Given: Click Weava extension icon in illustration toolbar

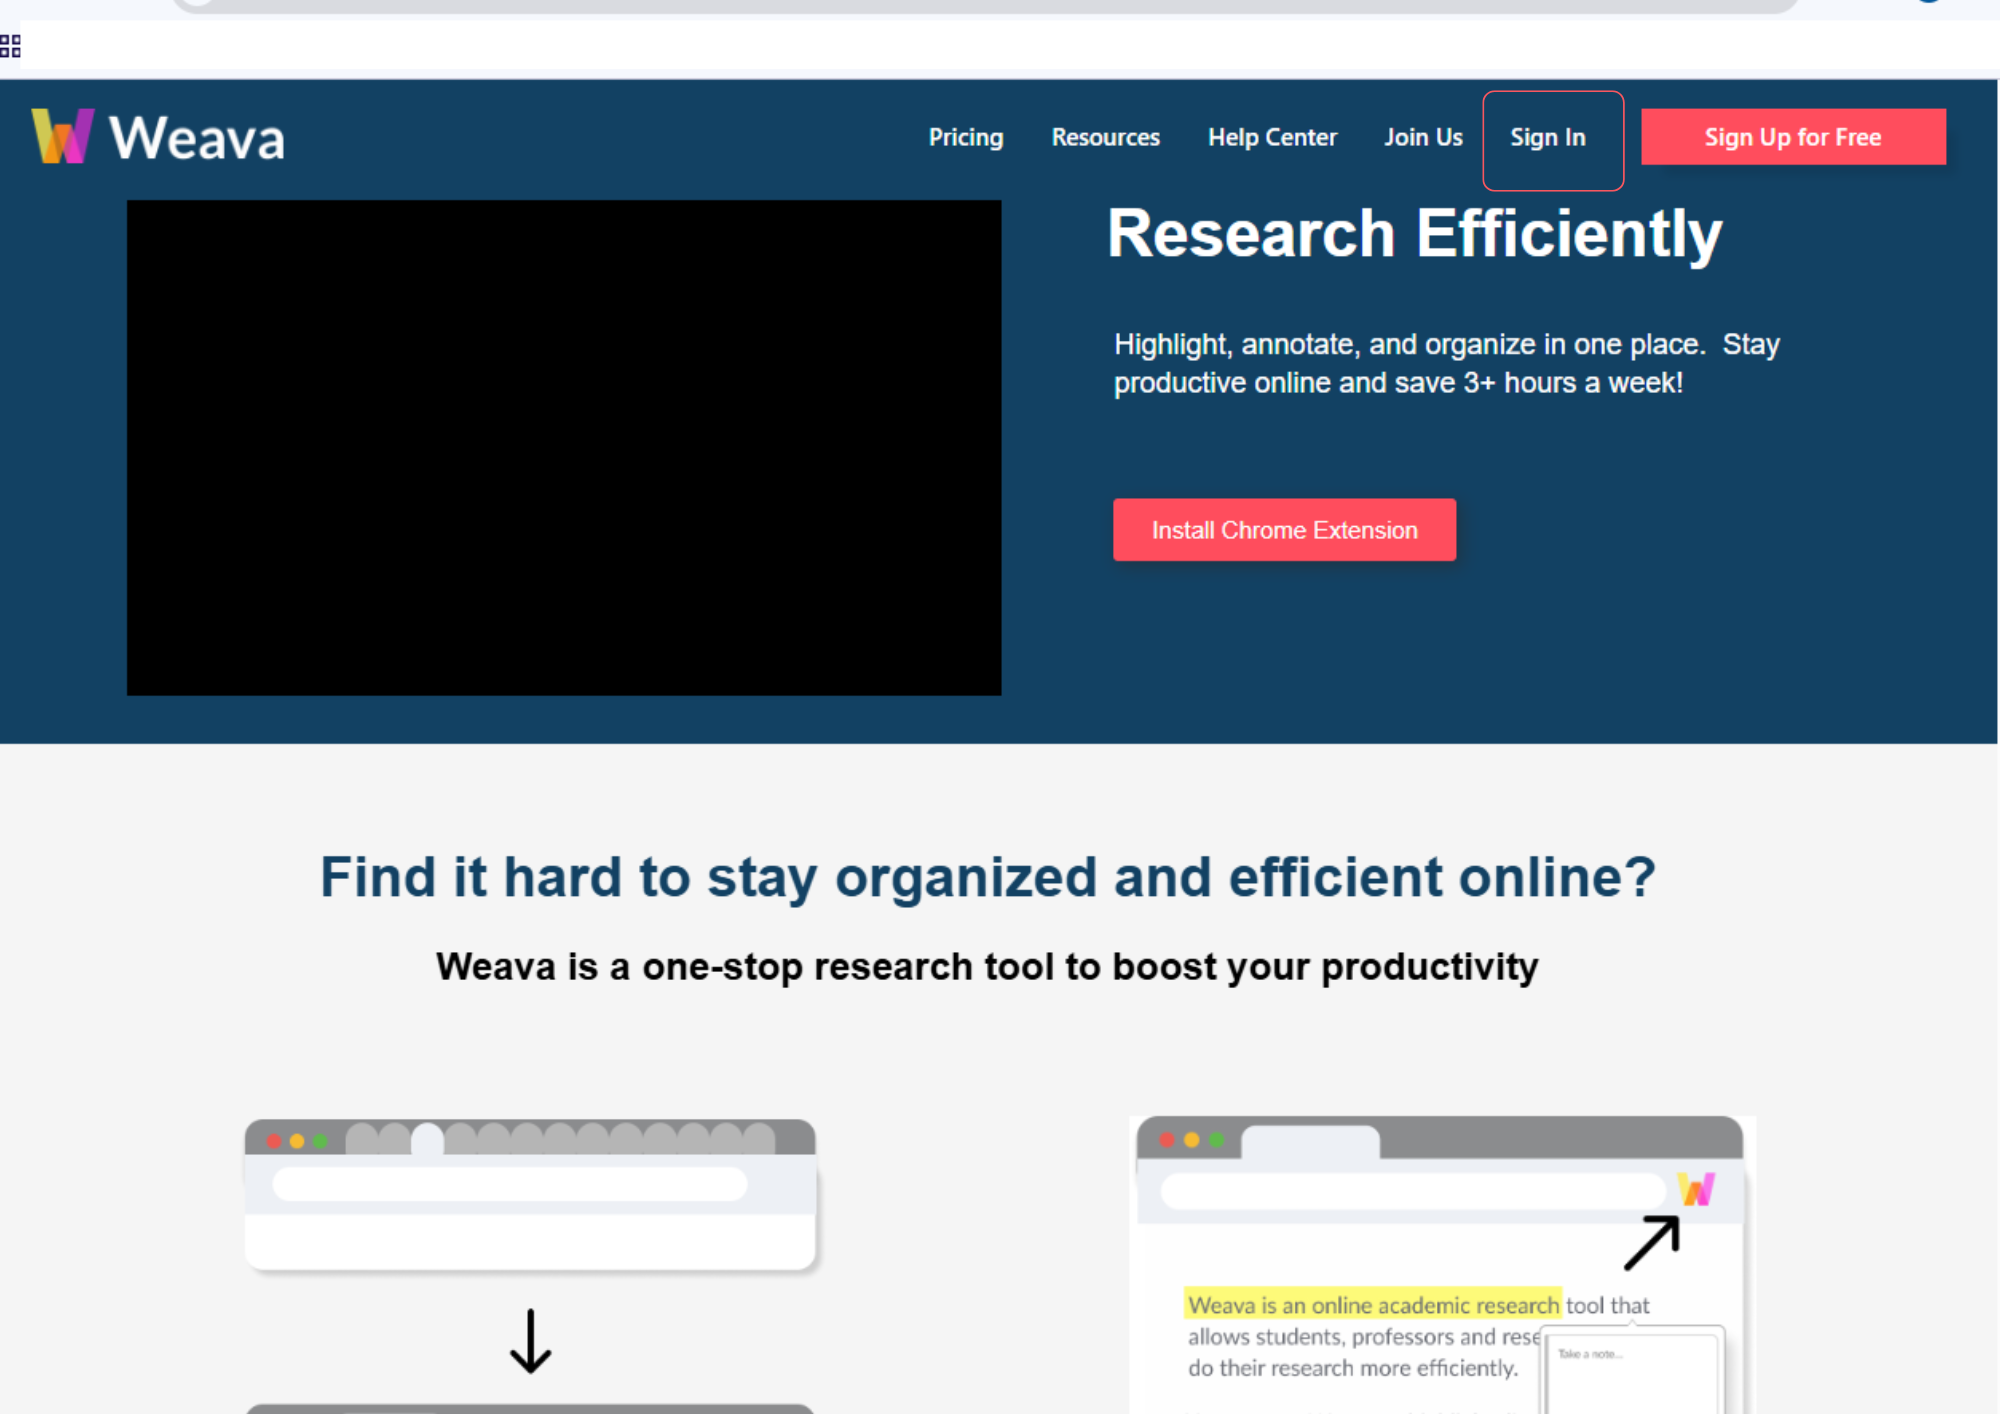Looking at the screenshot, I should 1696,1189.
